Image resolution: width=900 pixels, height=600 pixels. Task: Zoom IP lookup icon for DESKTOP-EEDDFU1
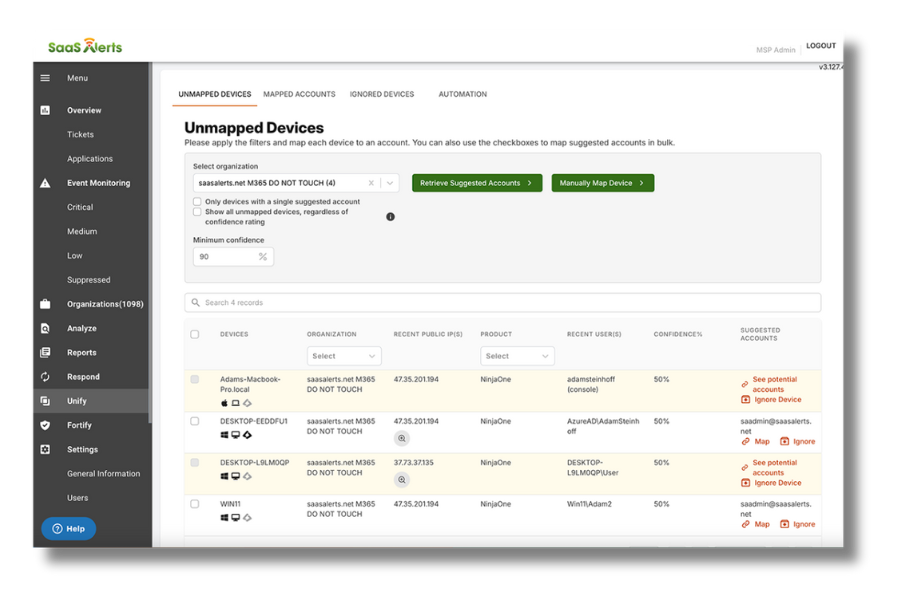pos(402,438)
